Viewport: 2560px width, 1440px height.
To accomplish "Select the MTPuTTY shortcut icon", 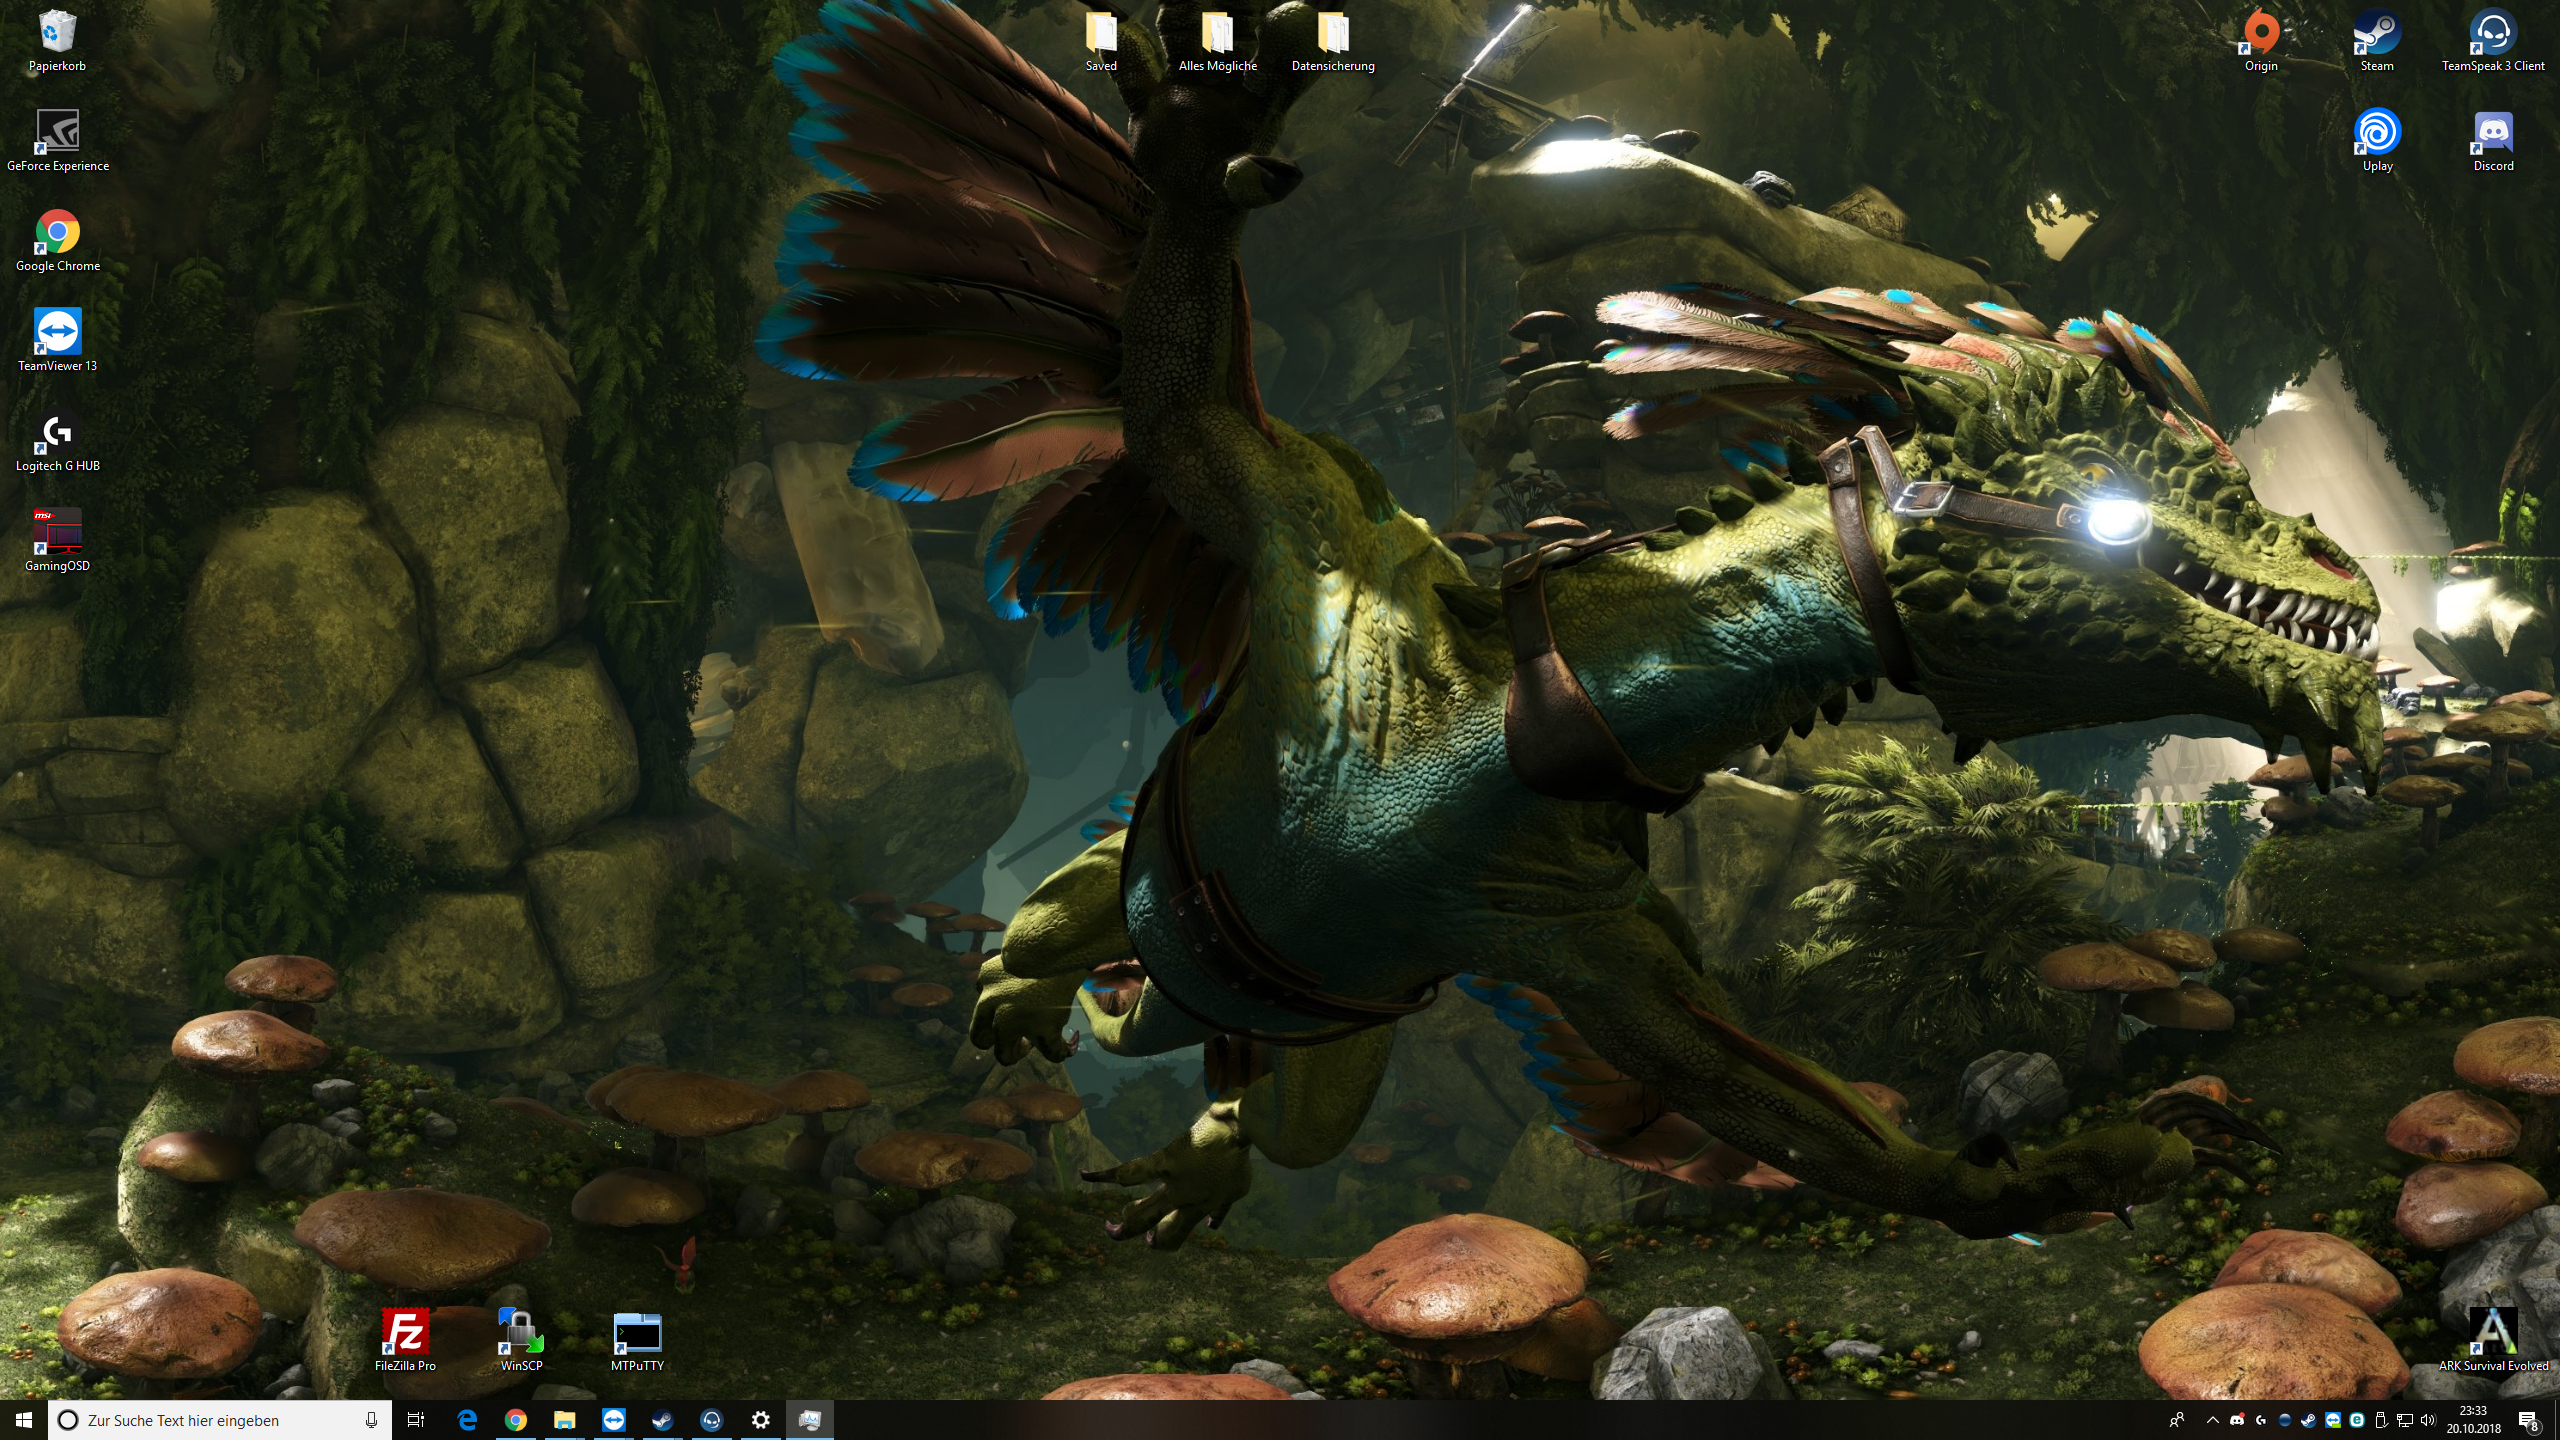I will pyautogui.click(x=637, y=1334).
